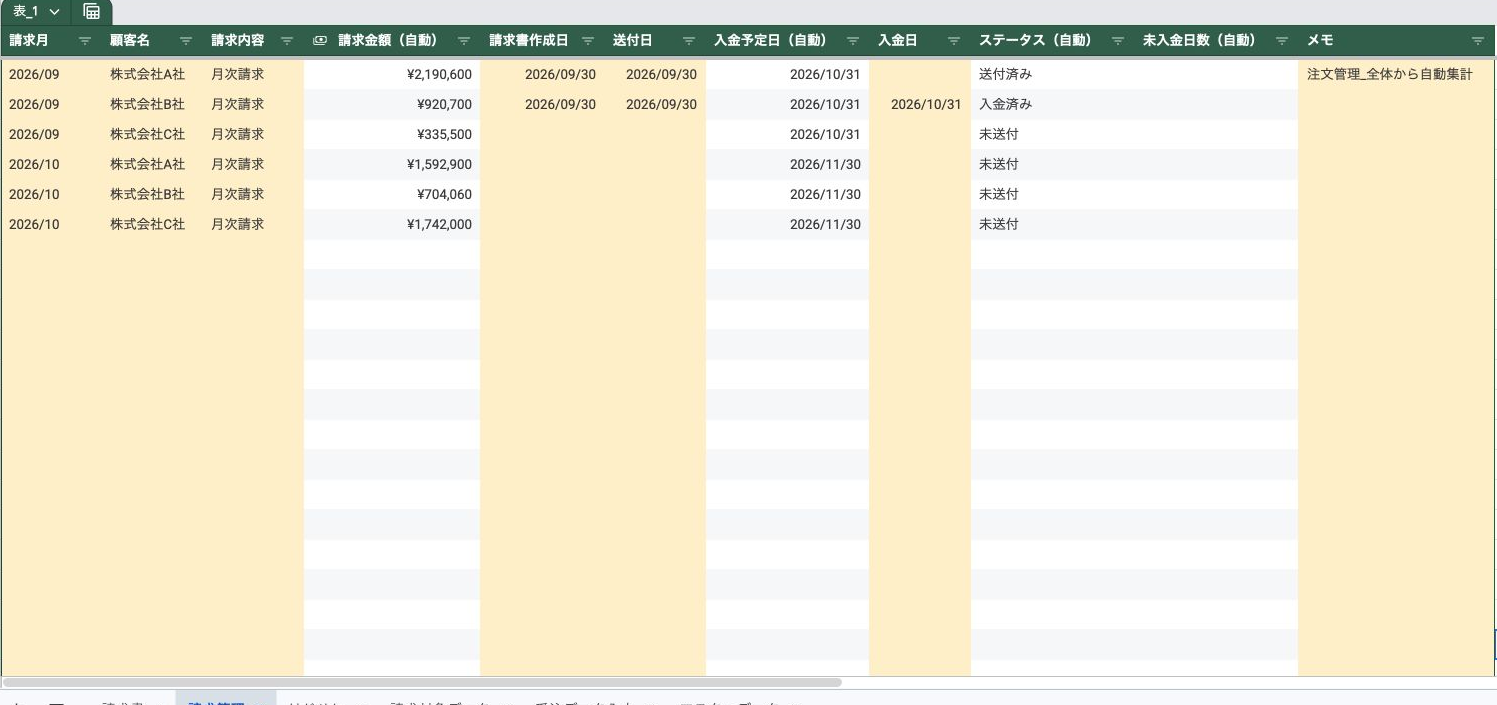Click 未送付 status in the ¥335,500 row

click(x=1052, y=134)
